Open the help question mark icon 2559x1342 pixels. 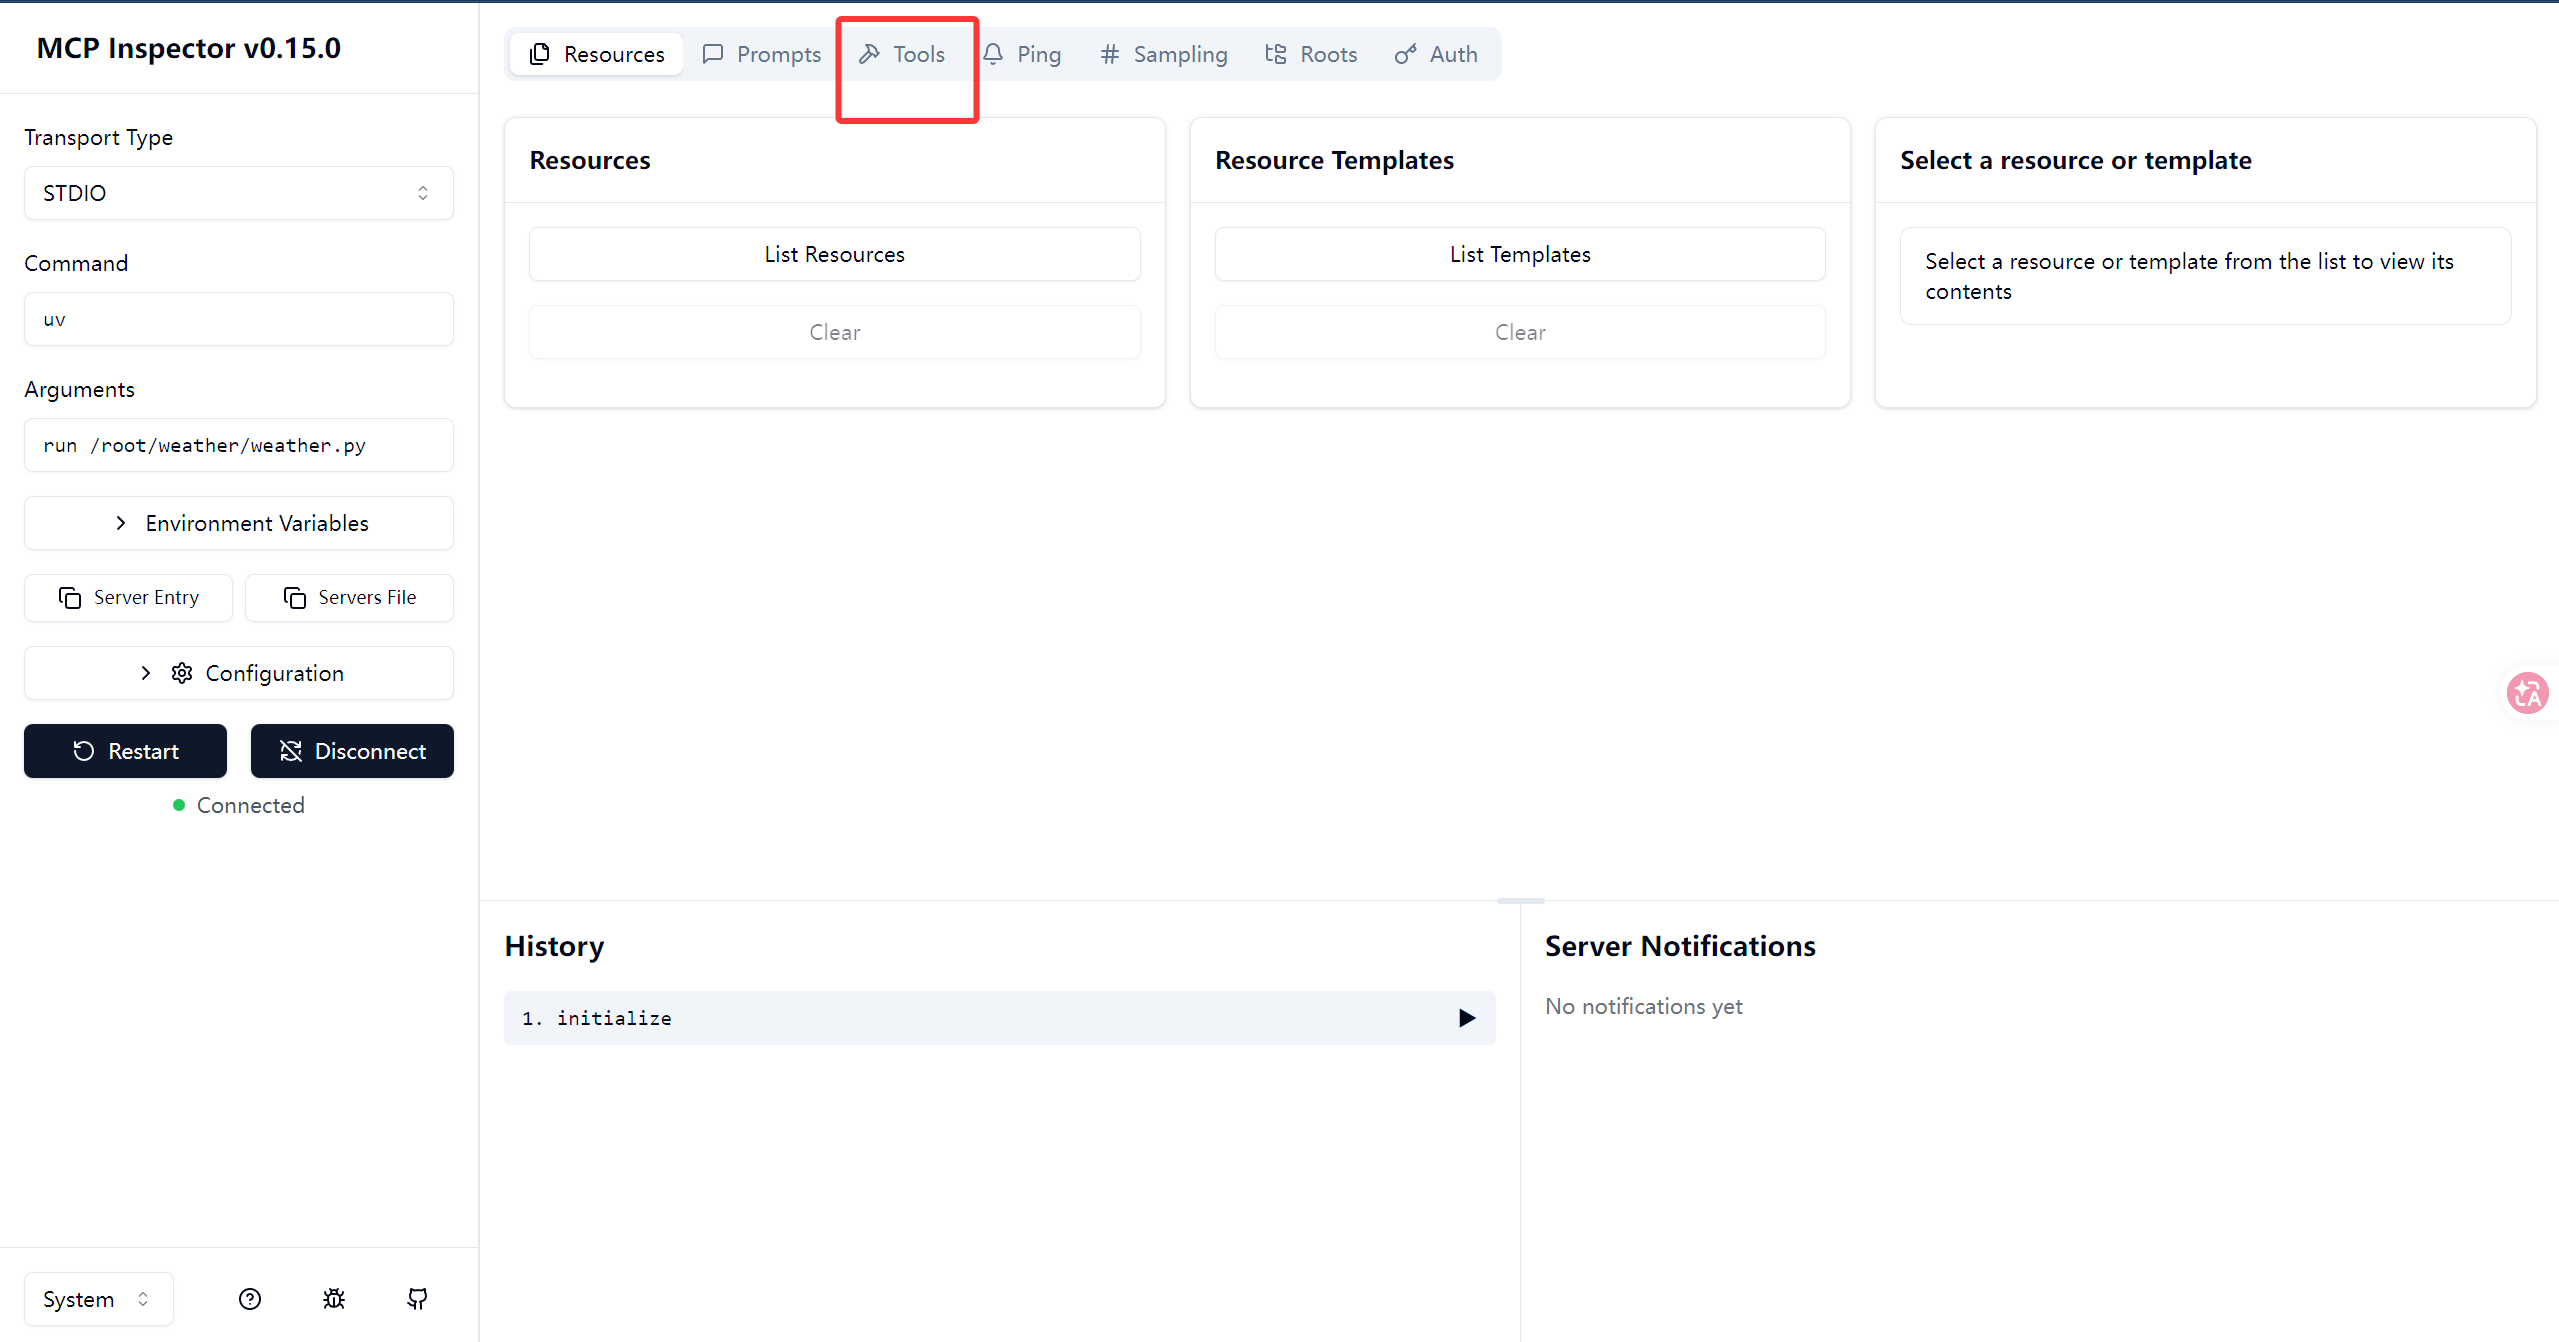(250, 1298)
